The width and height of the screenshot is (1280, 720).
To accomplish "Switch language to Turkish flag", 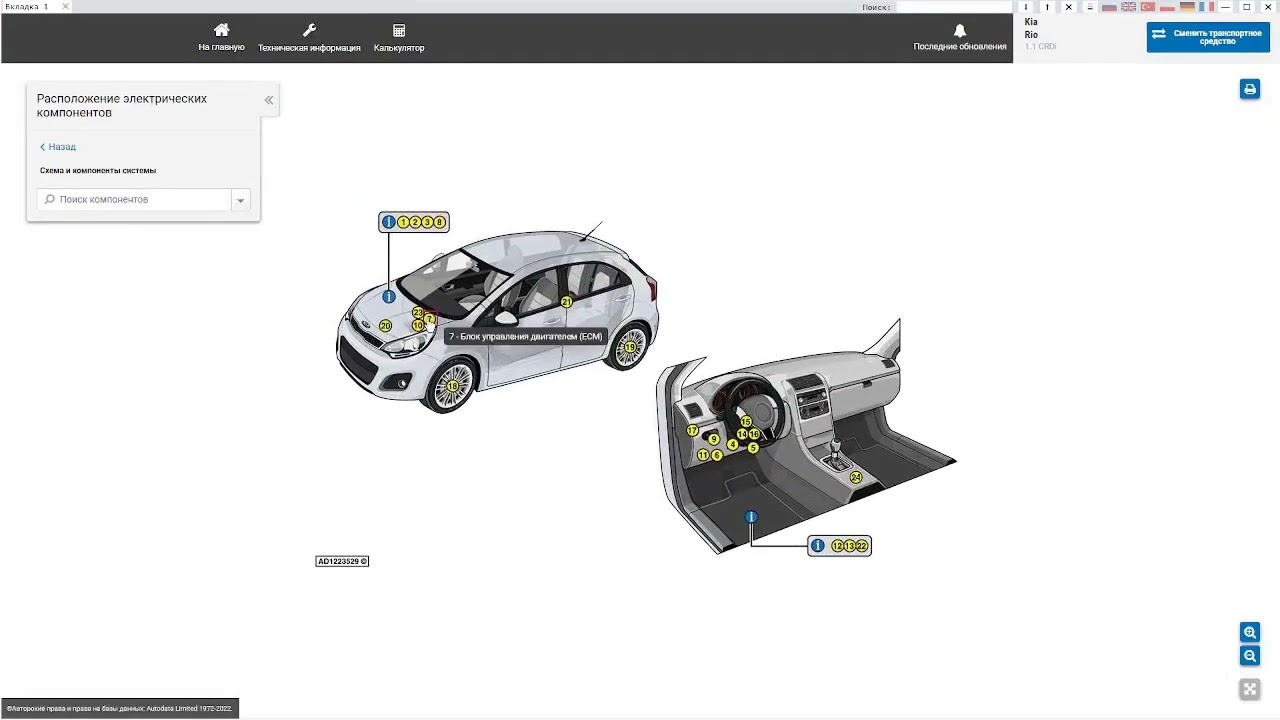I will pyautogui.click(x=1148, y=7).
